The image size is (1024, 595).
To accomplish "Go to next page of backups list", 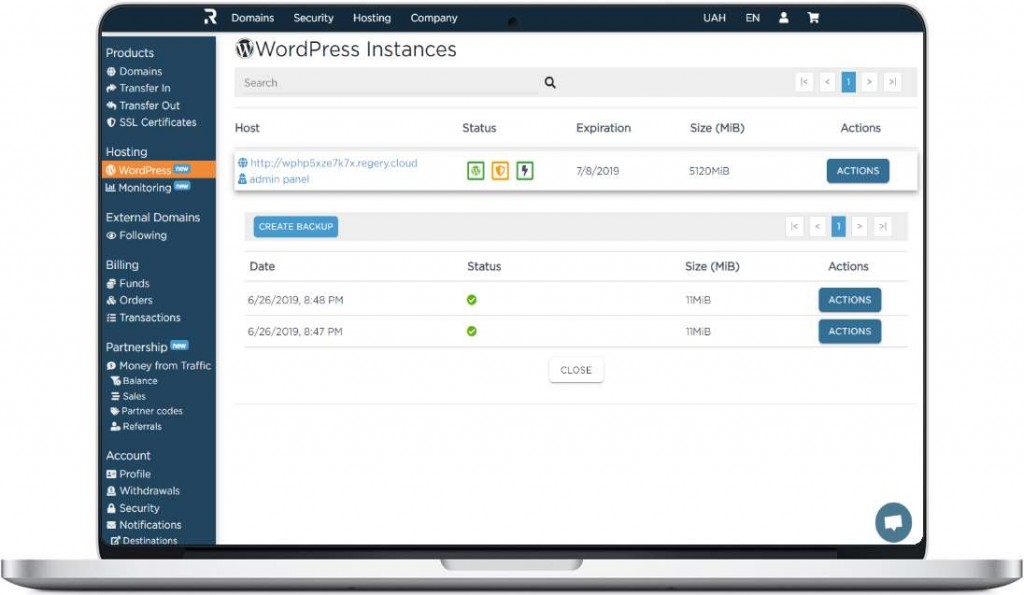I will click(859, 226).
